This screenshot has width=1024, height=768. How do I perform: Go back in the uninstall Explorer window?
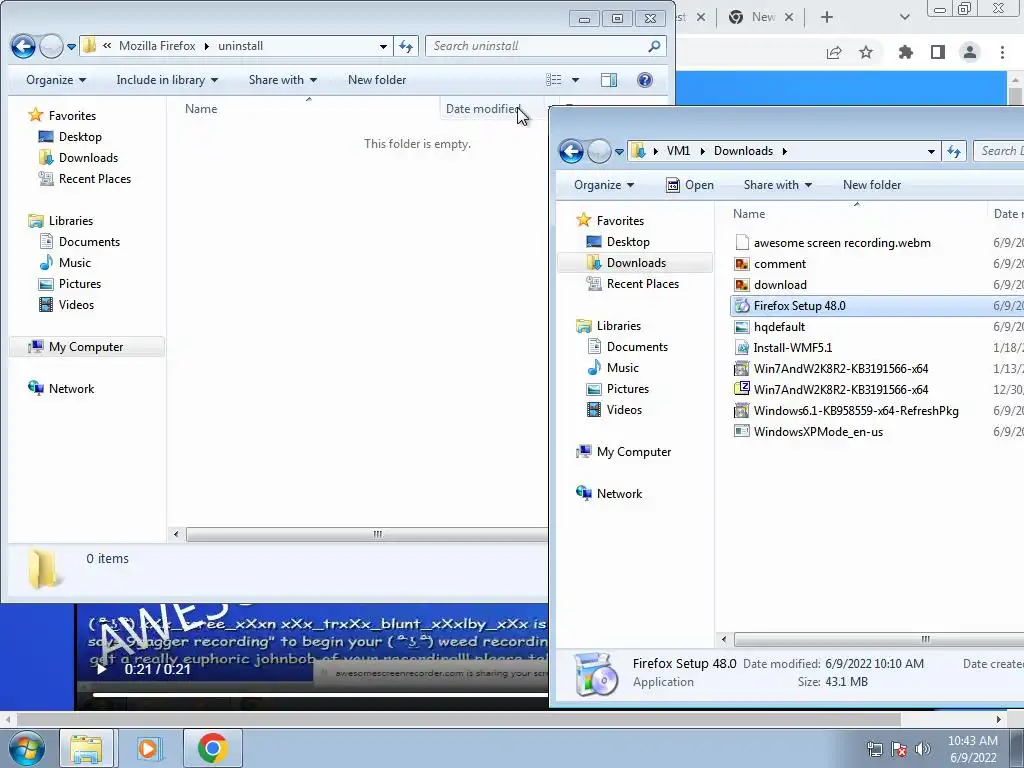[x=24, y=46]
